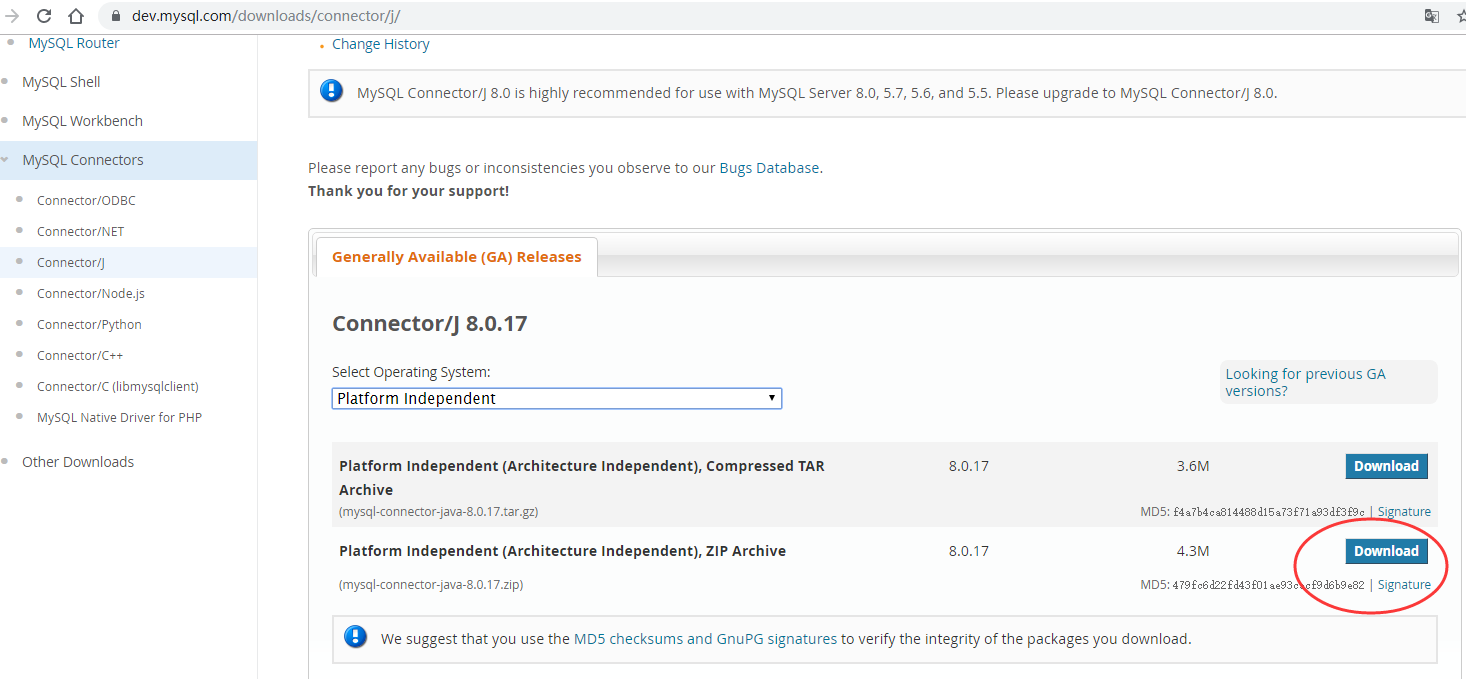Open the Change History link

tap(381, 44)
